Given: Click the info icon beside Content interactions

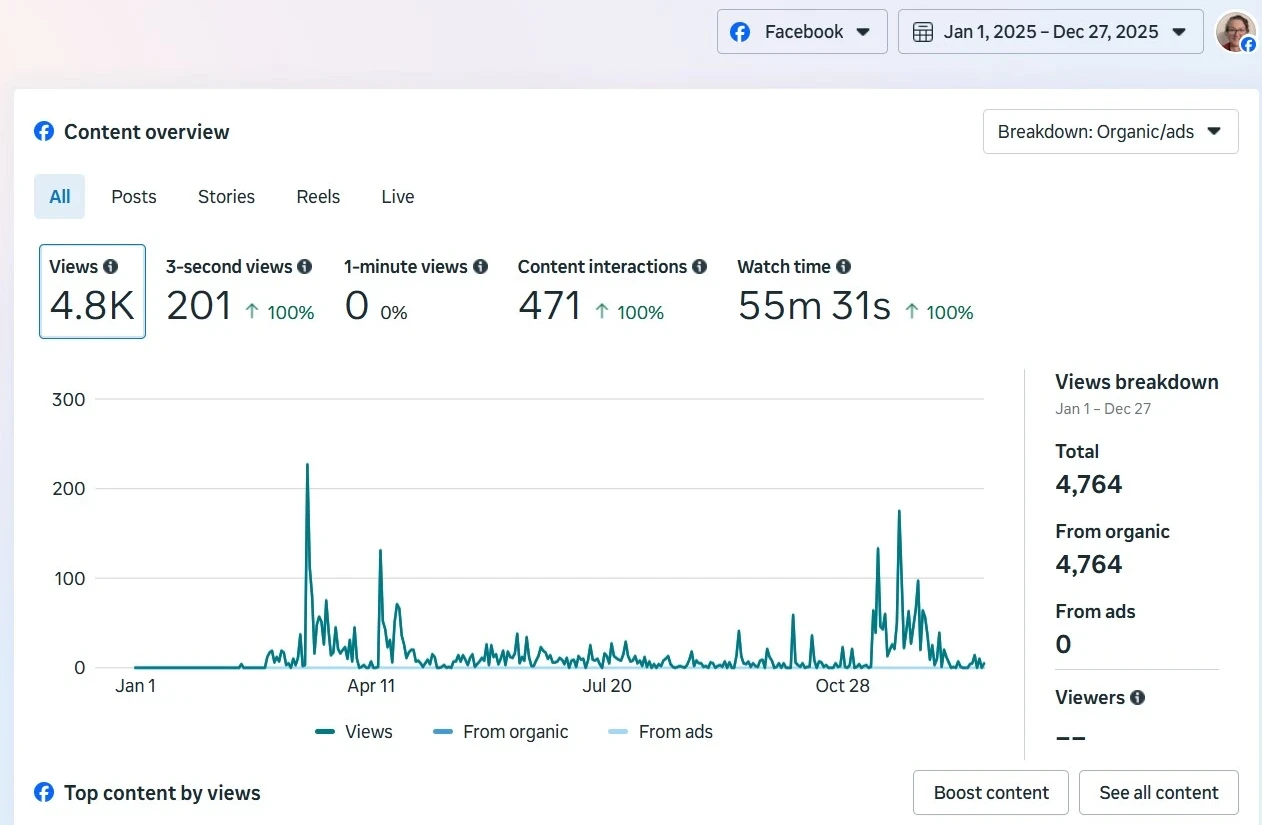Looking at the screenshot, I should click(700, 266).
